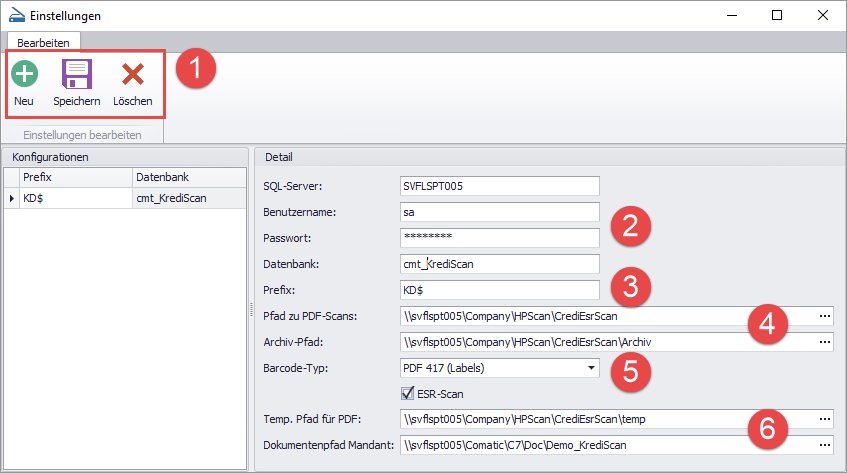This screenshot has height=473, width=847.
Task: Browse for the Dokumentenpfad Mandant folder
Action: 824,445
